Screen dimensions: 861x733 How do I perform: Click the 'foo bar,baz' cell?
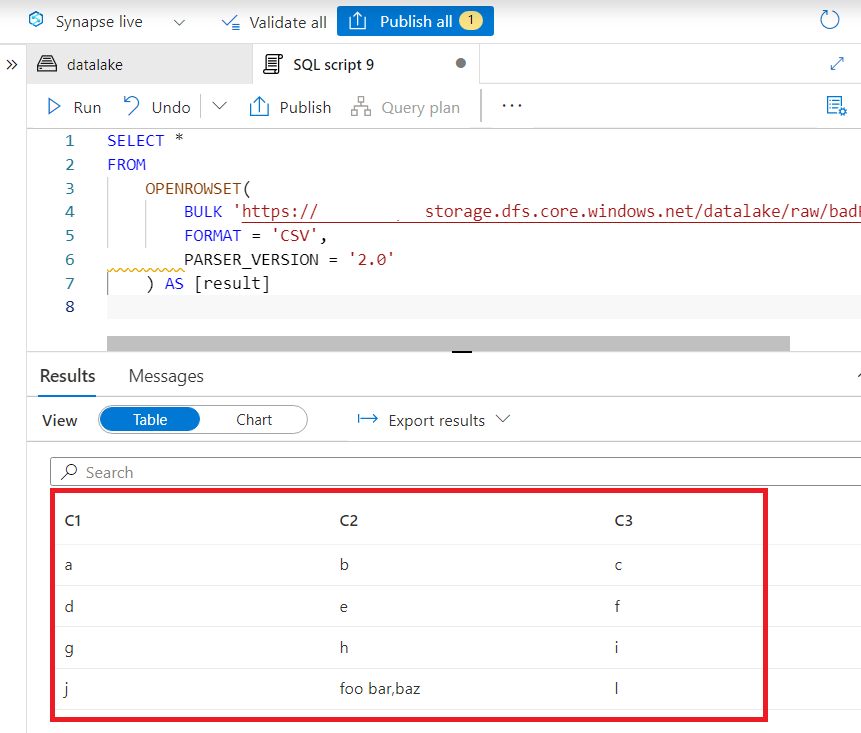(380, 689)
